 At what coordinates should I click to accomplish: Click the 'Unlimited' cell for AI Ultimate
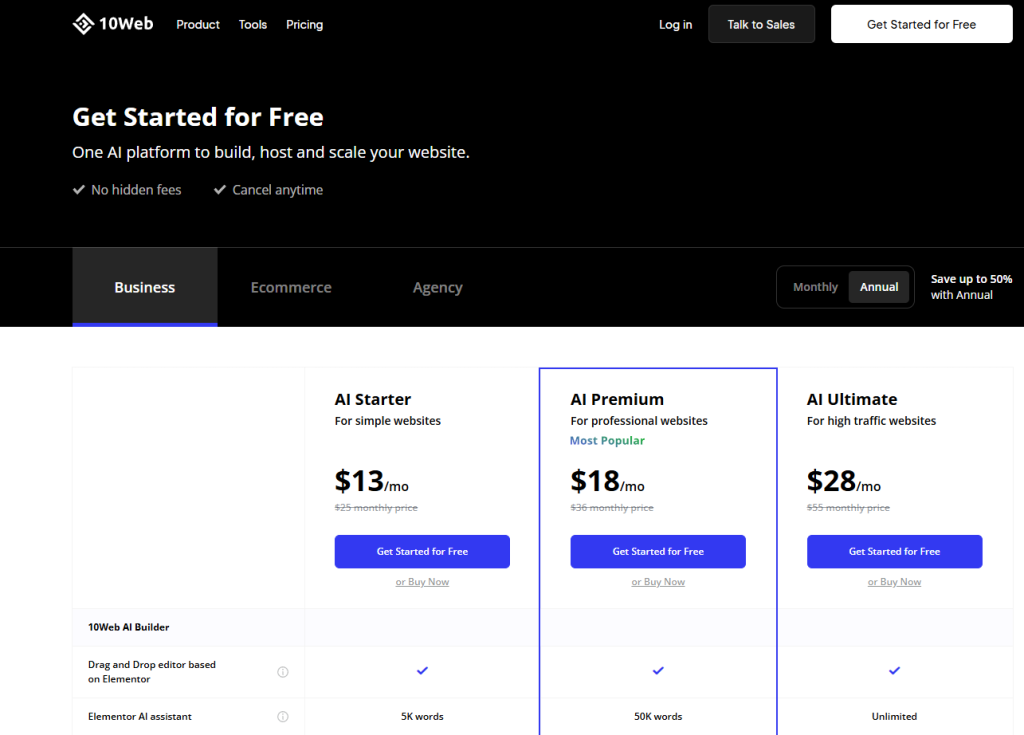[895, 717]
